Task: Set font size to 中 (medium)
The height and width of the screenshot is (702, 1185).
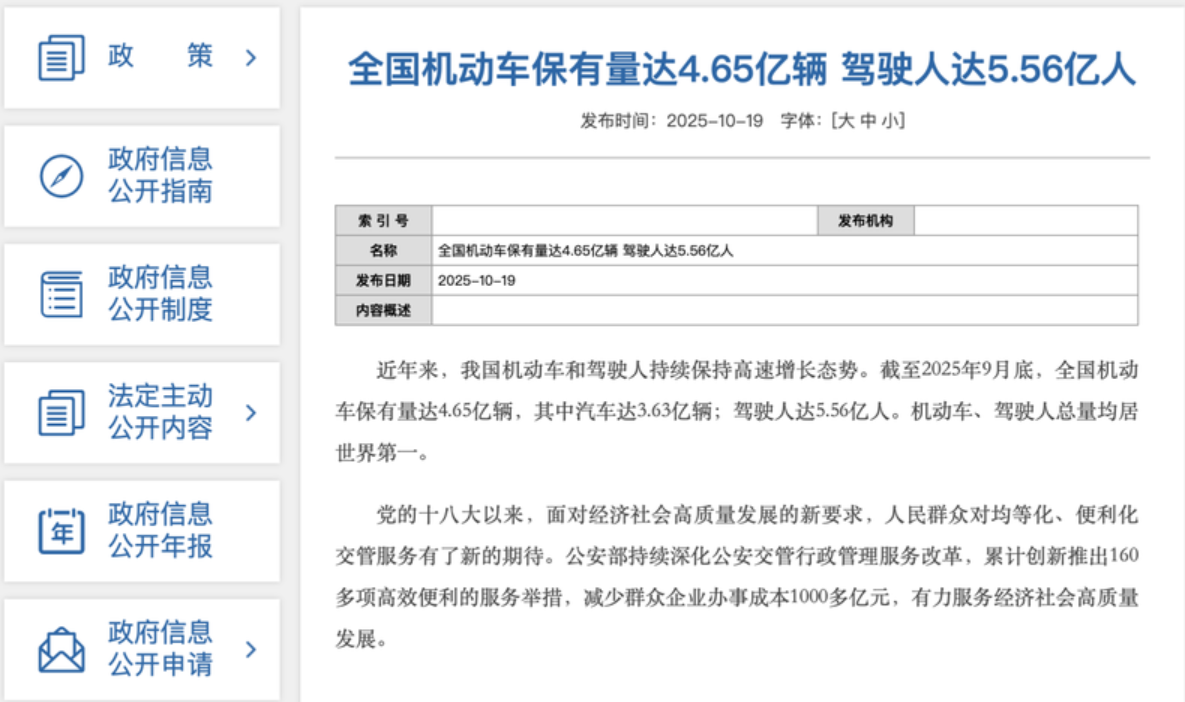Action: pyautogui.click(x=867, y=121)
